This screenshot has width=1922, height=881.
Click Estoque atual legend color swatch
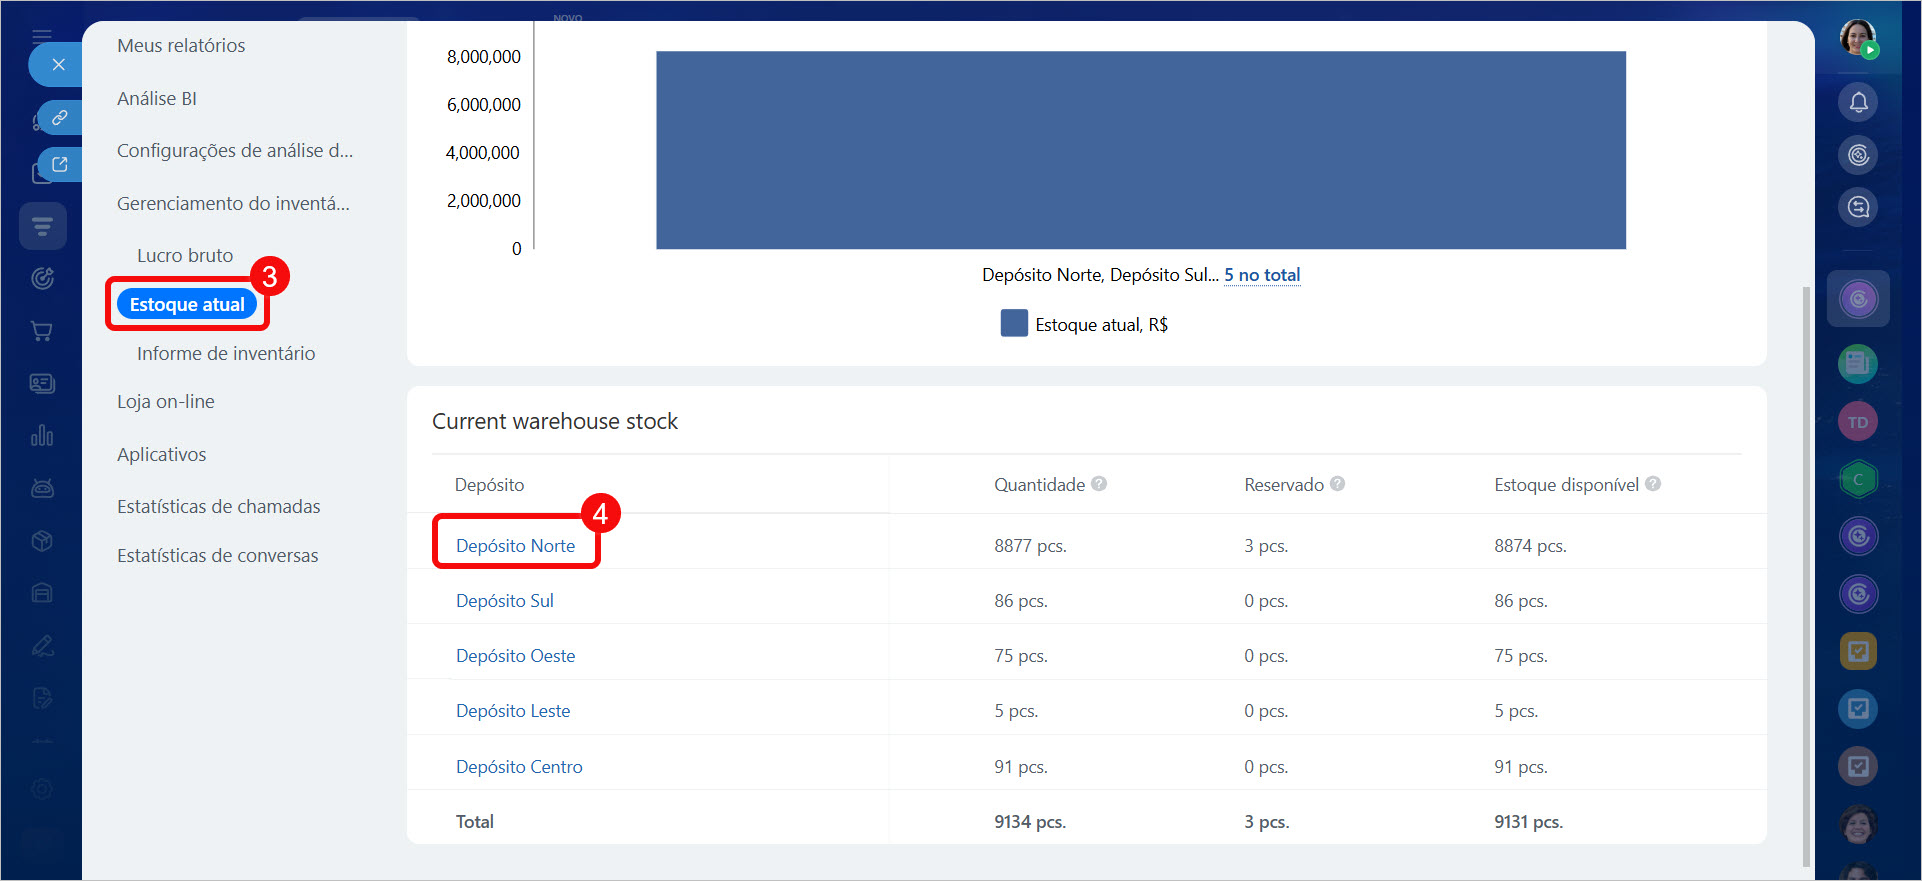click(x=1014, y=324)
